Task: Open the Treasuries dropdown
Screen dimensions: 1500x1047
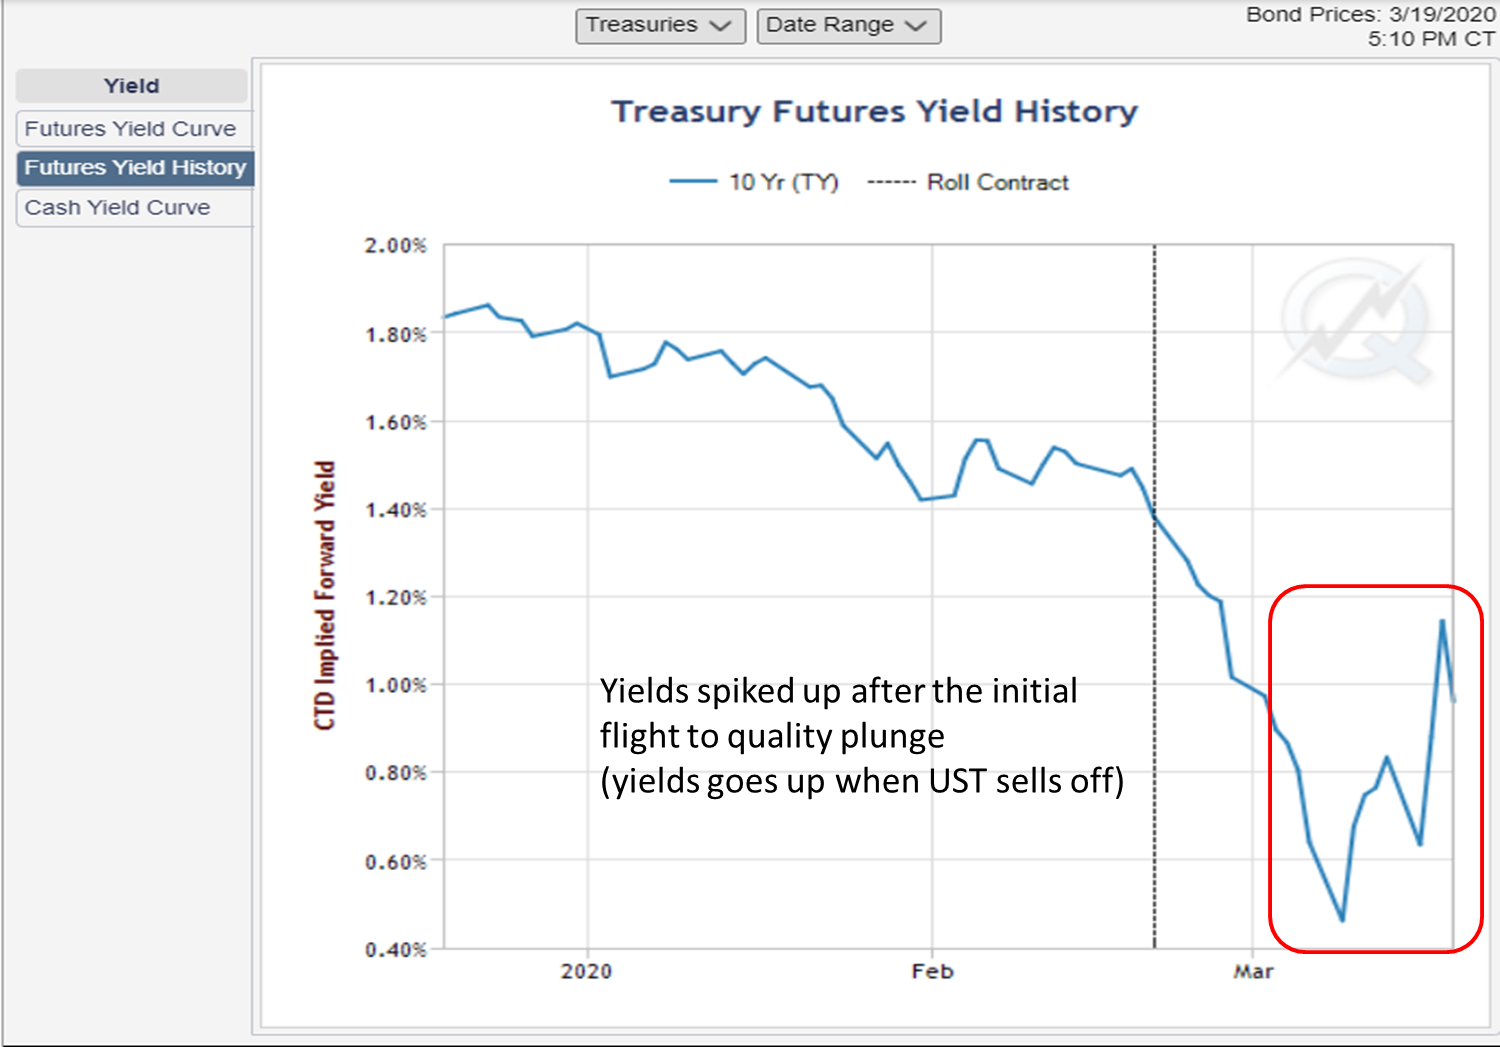Action: [660, 25]
